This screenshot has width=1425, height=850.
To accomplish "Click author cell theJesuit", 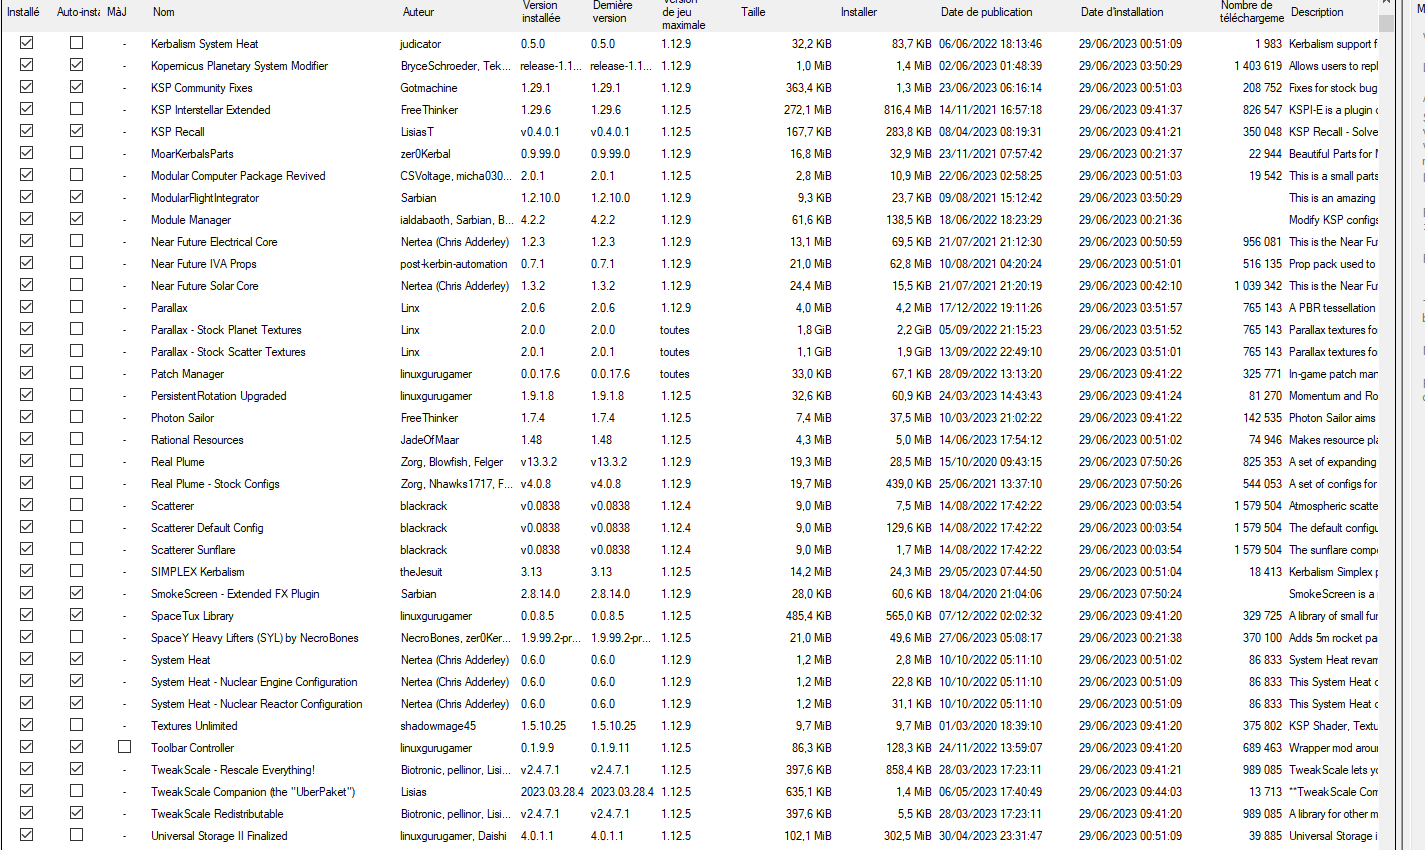I will (x=421, y=572).
